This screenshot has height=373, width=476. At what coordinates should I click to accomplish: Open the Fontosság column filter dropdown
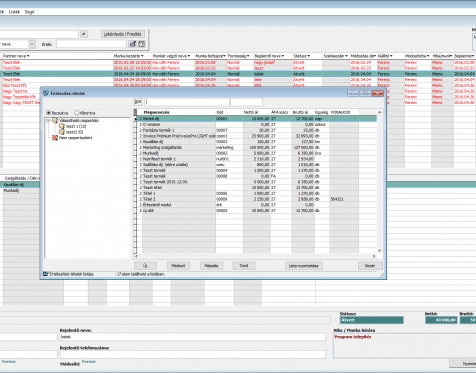[248, 56]
